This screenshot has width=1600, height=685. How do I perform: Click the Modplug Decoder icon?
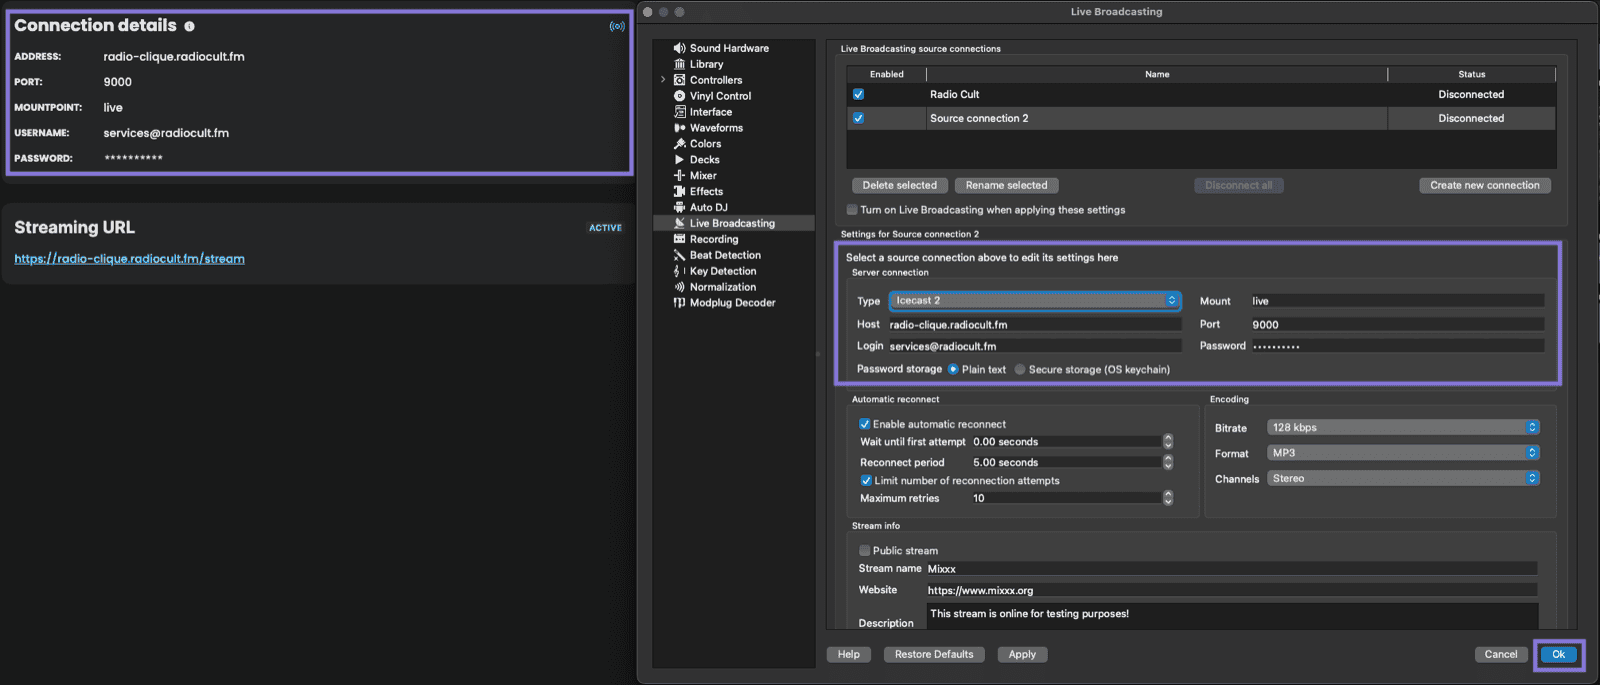(x=680, y=303)
